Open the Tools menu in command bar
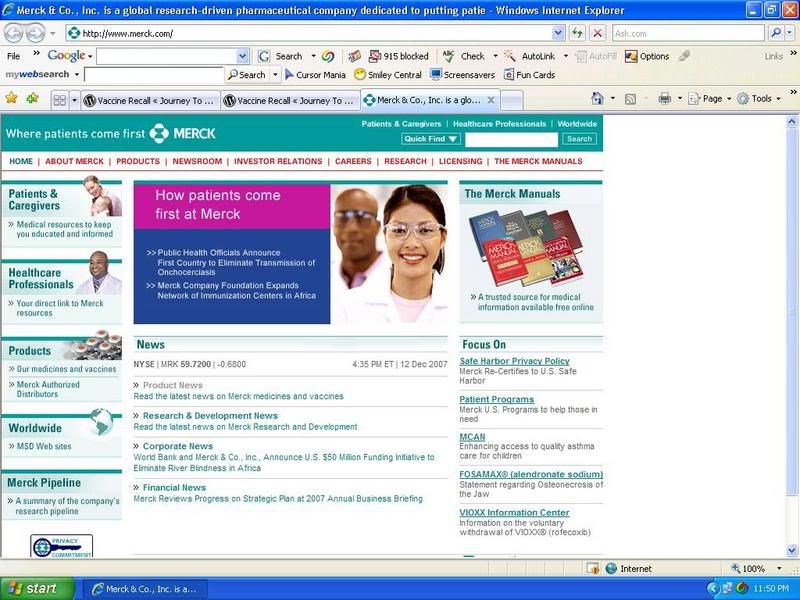Screen dimensions: 800x600 759,98
